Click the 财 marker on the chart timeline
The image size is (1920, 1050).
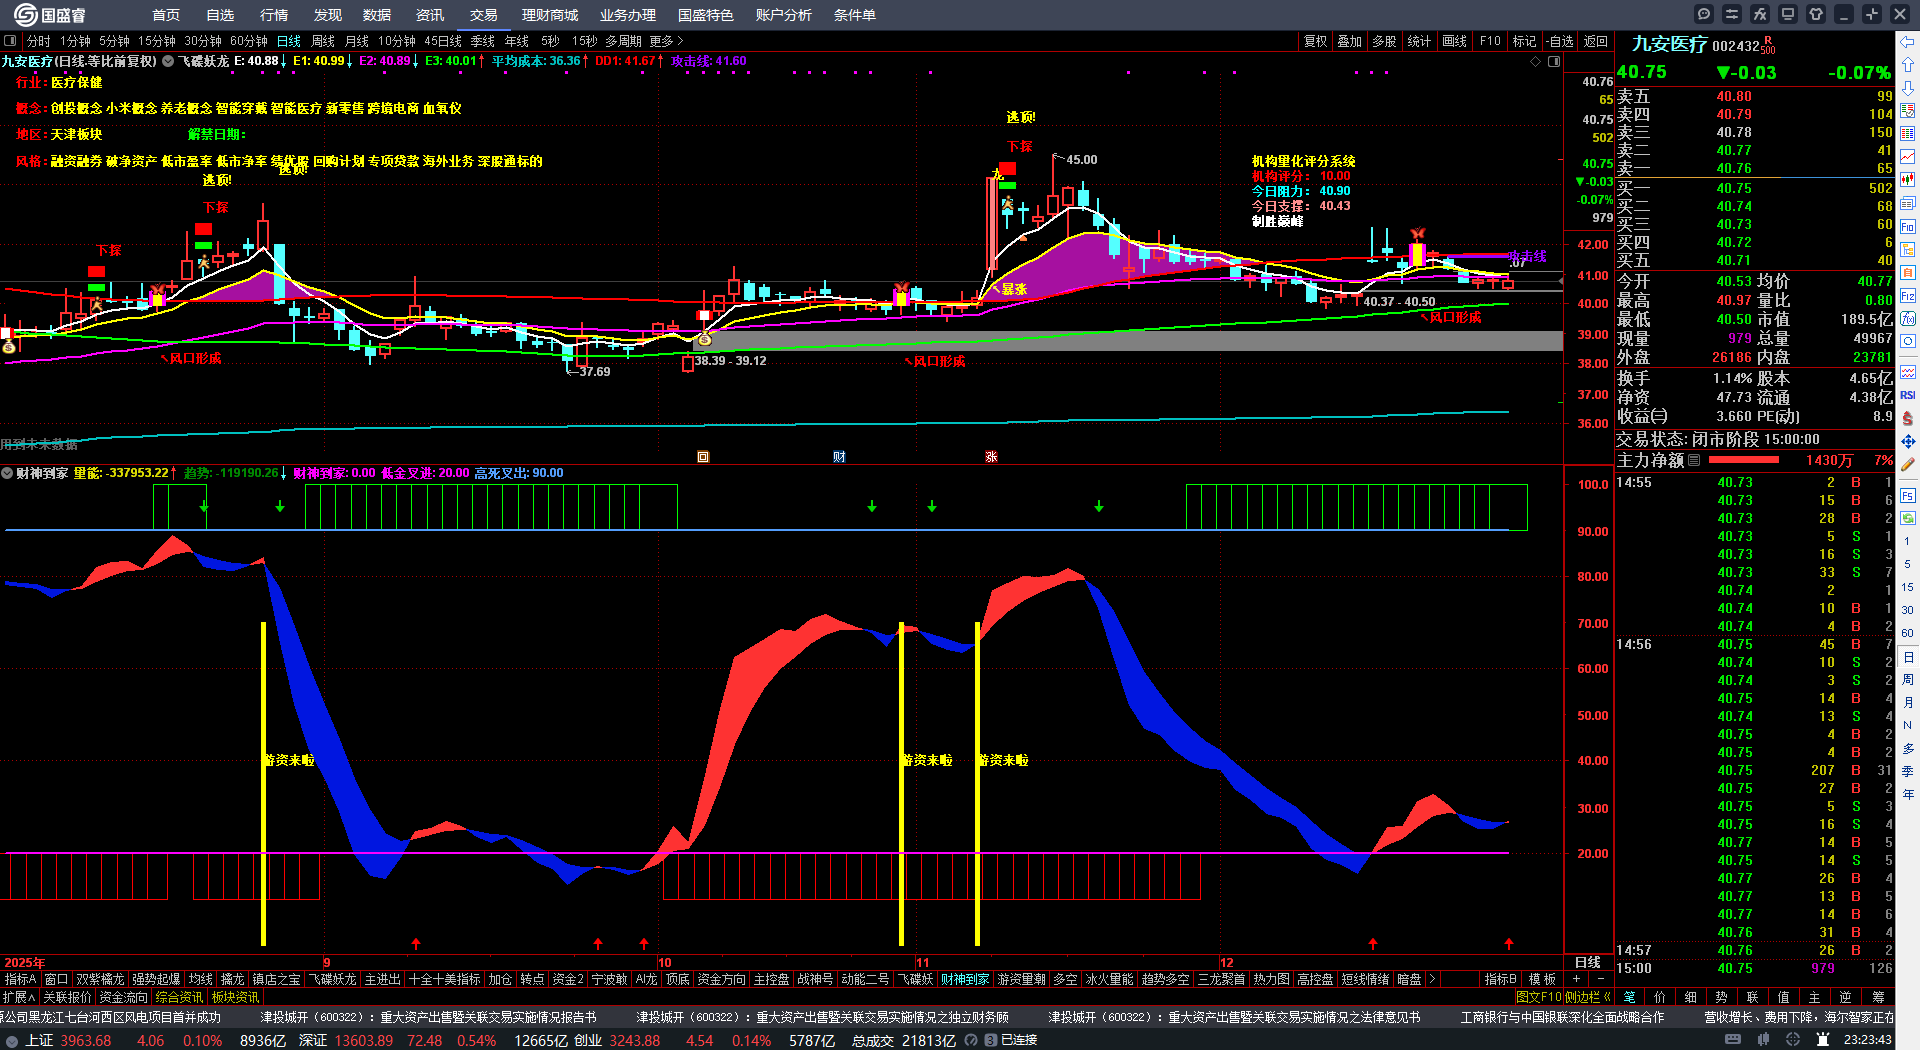839,457
